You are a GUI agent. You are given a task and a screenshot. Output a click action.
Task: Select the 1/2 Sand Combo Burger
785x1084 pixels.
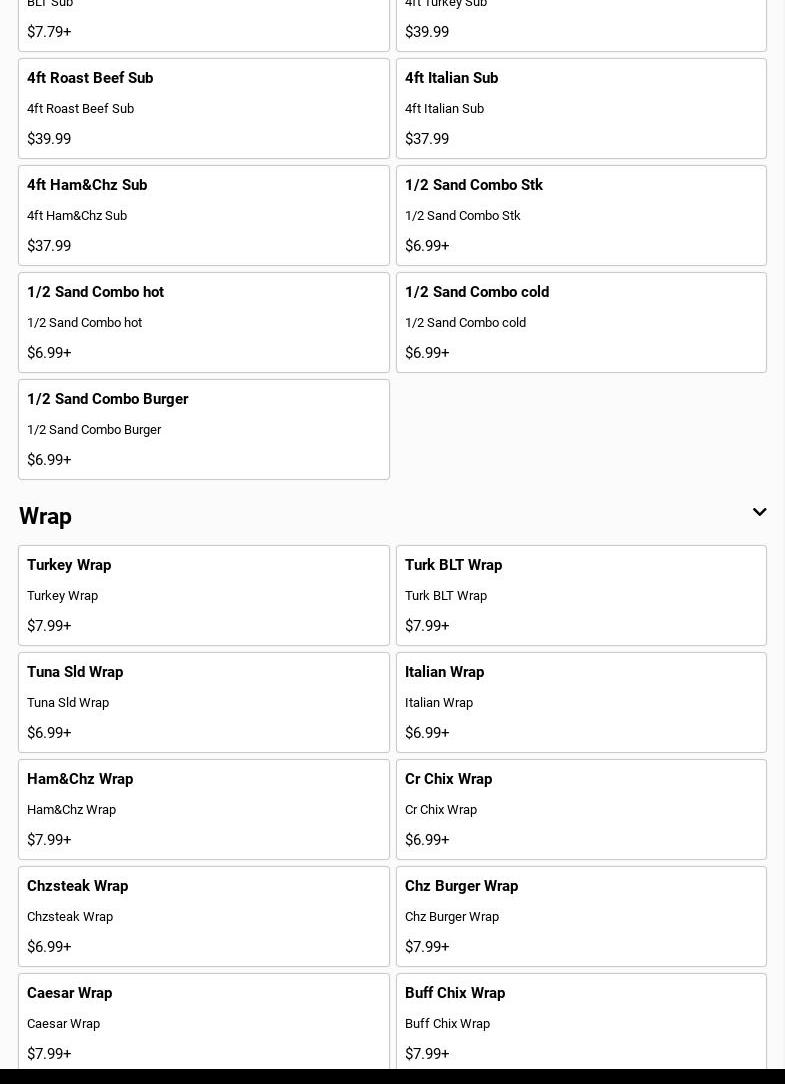tap(203, 429)
